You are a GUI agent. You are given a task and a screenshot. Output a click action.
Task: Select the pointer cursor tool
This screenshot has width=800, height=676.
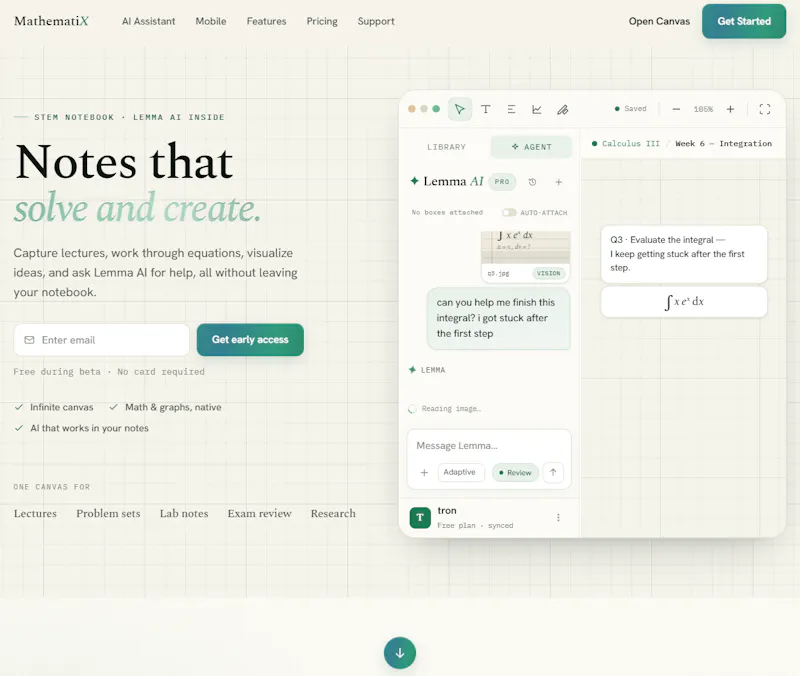coord(460,109)
